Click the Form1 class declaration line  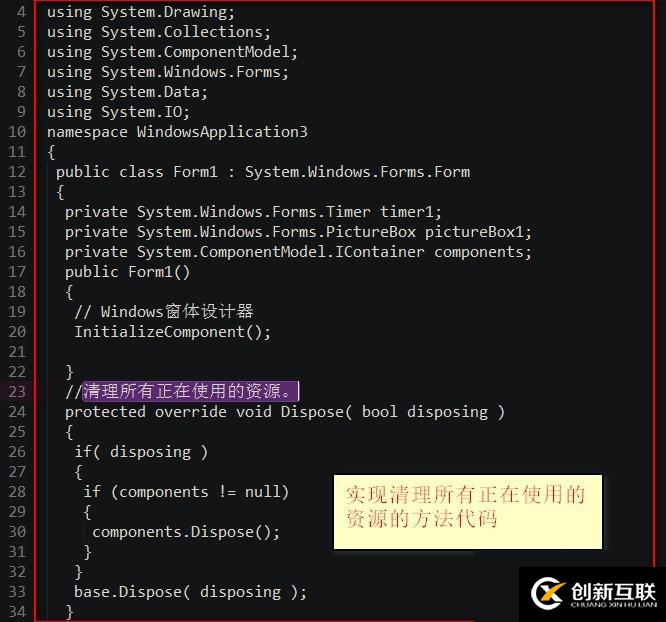pyautogui.click(x=263, y=172)
